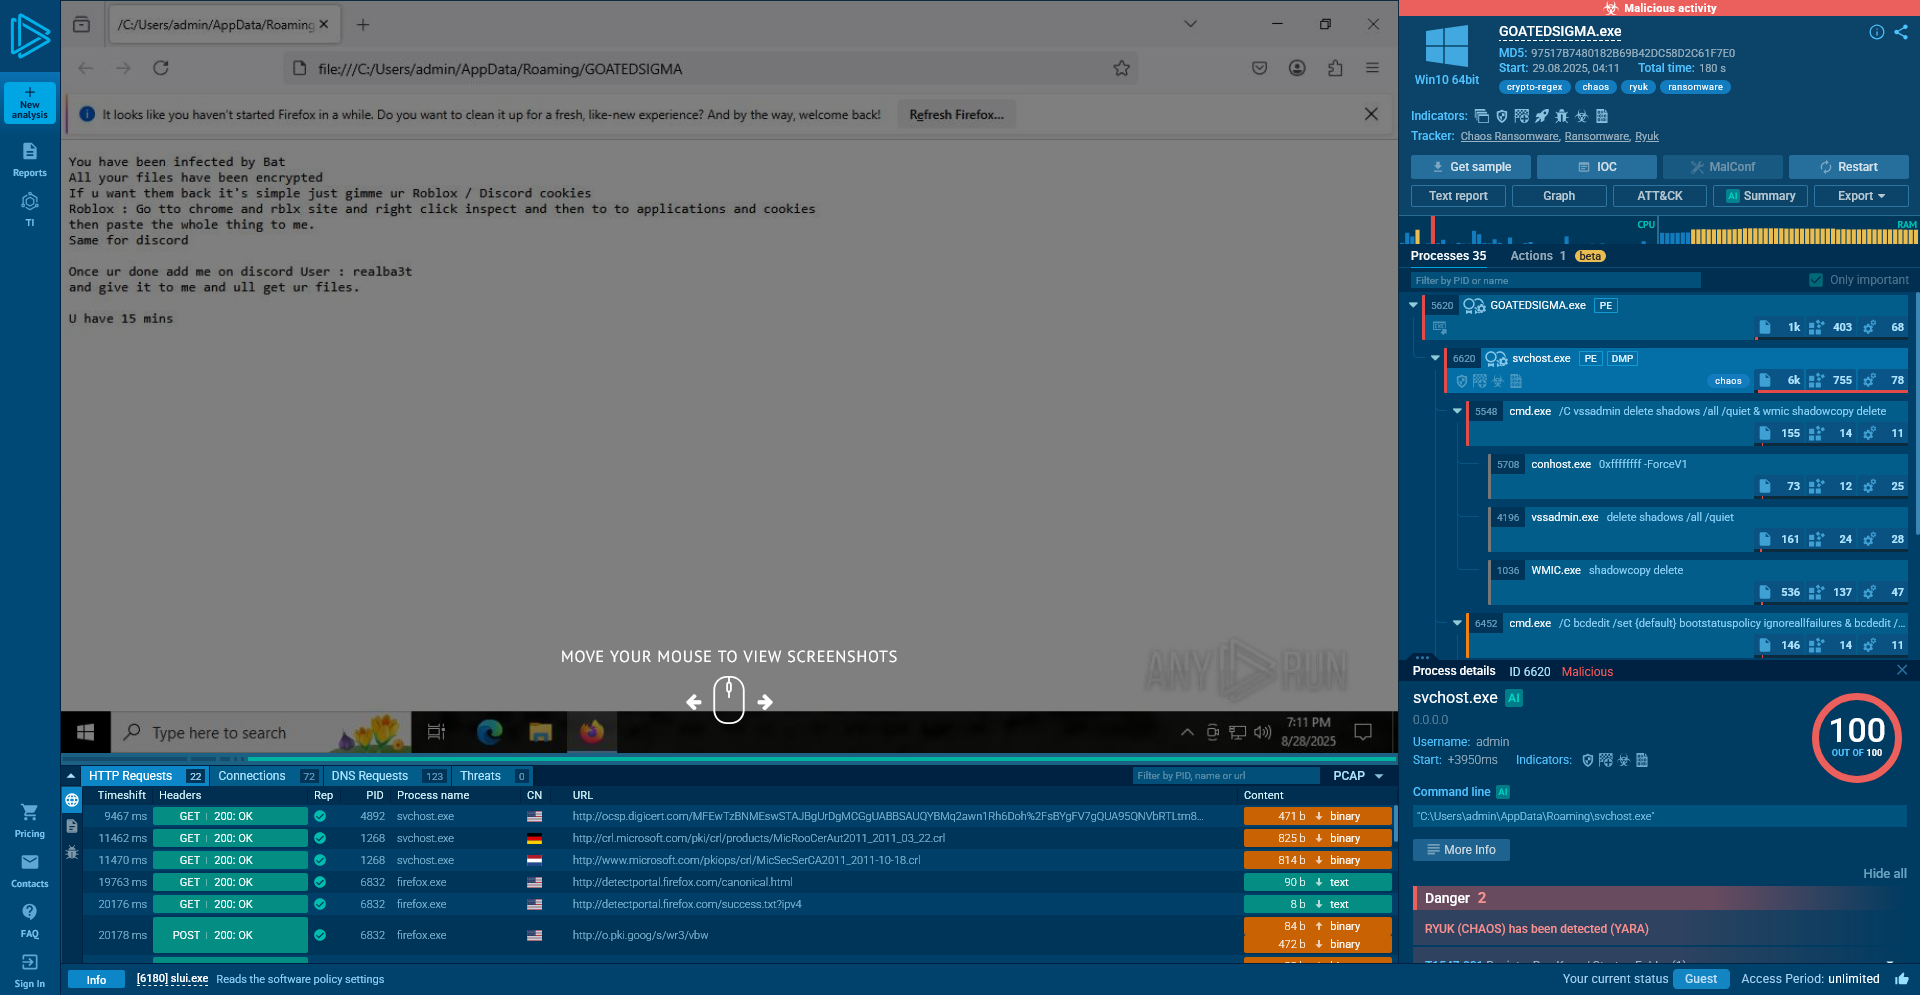Open the TI threat intelligence icon
The width and height of the screenshot is (1920, 995).
click(x=30, y=202)
